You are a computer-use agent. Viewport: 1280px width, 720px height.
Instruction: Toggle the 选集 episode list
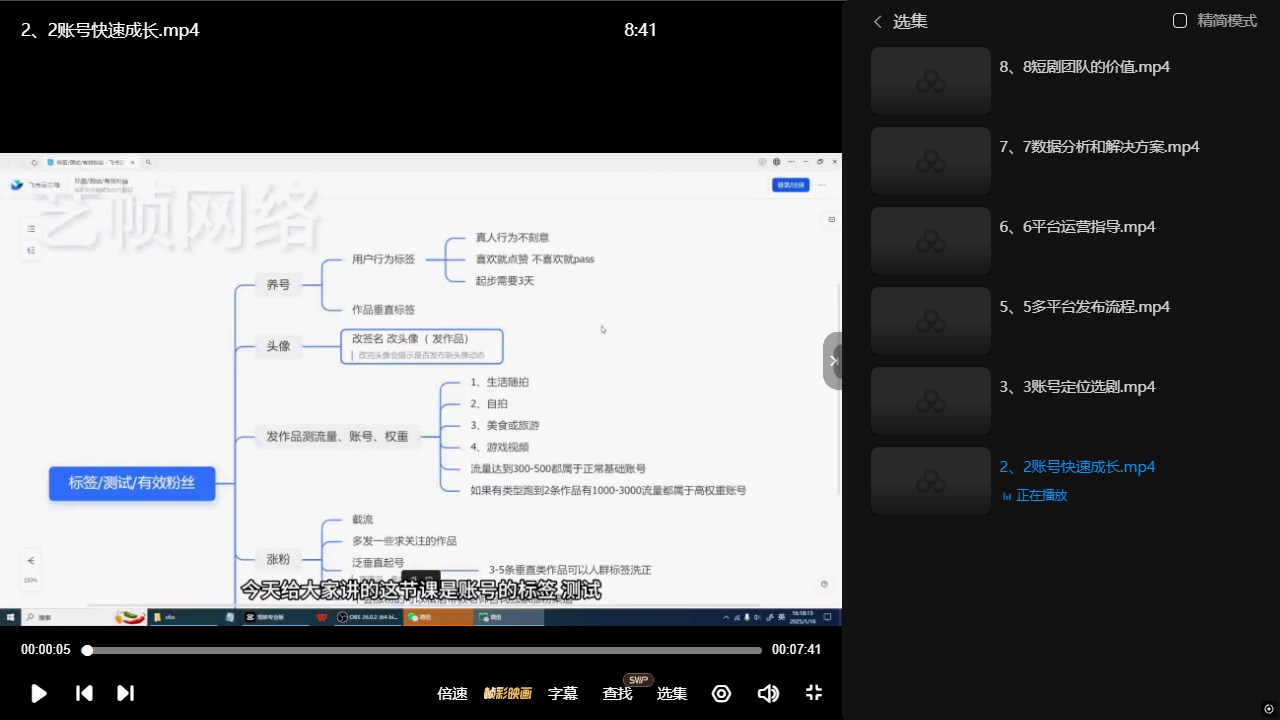[671, 693]
